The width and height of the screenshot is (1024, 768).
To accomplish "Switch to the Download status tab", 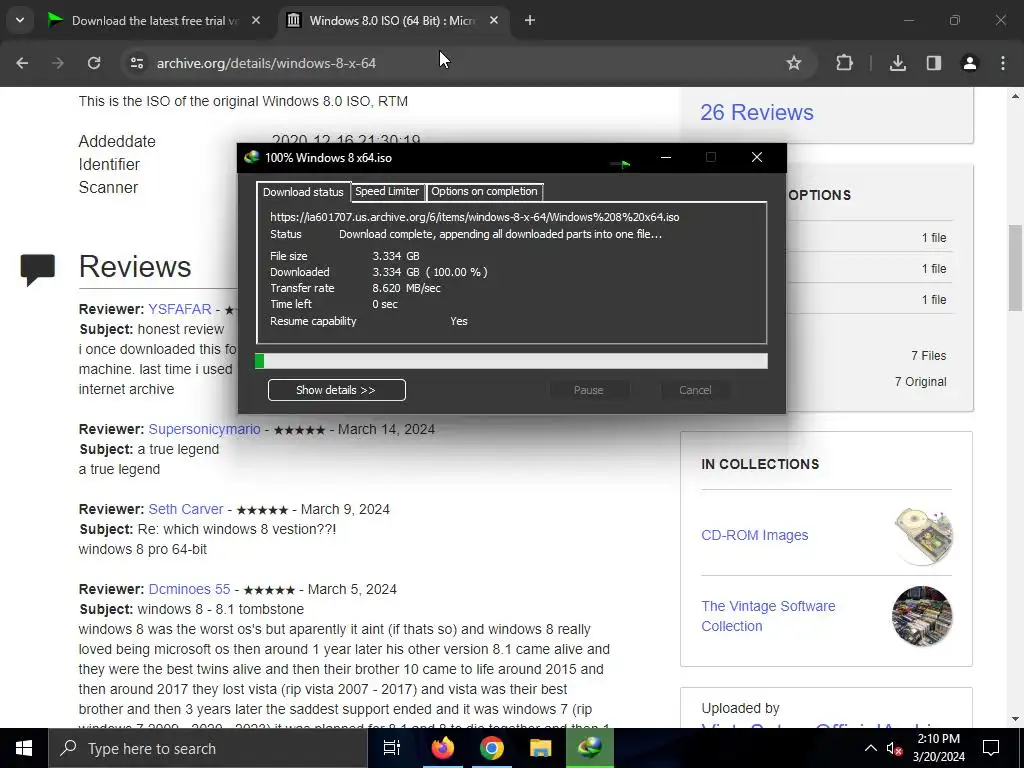I will [x=303, y=191].
